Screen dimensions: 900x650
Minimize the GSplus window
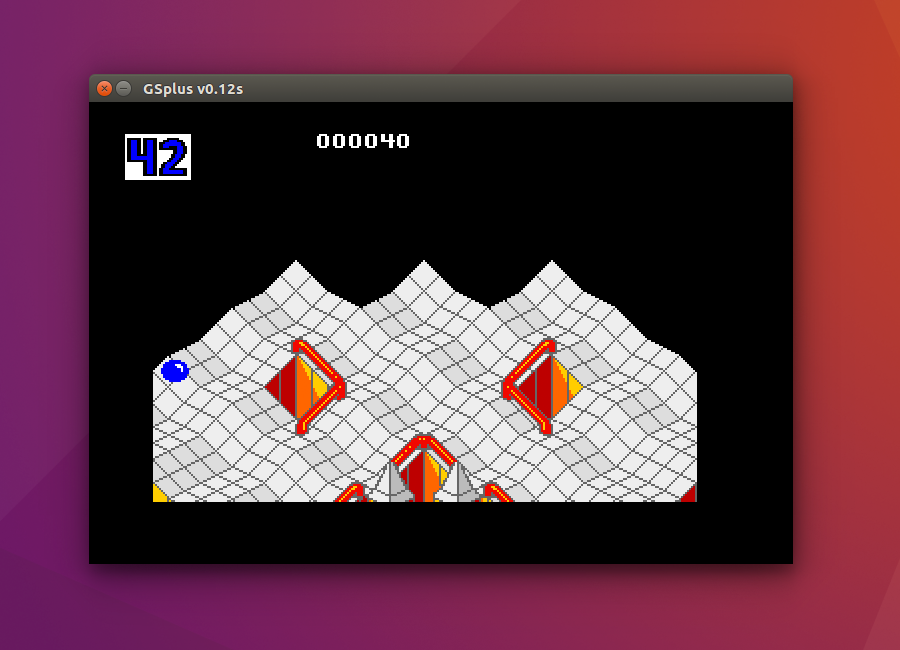pos(123,88)
